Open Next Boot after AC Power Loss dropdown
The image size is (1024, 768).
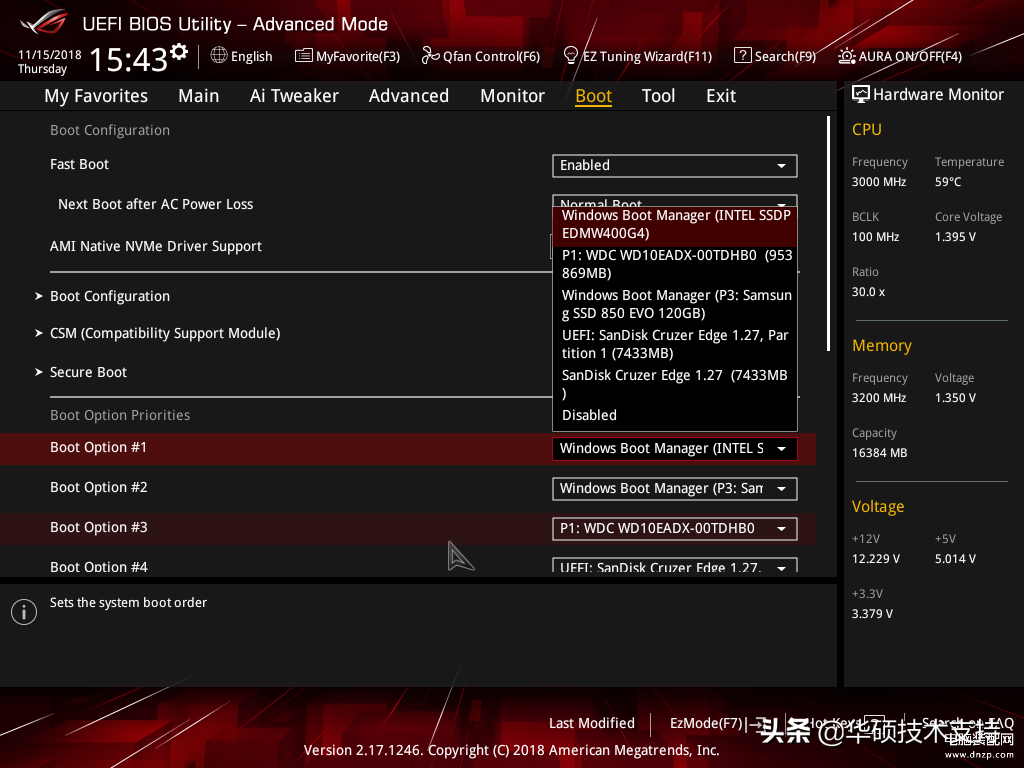pos(675,200)
